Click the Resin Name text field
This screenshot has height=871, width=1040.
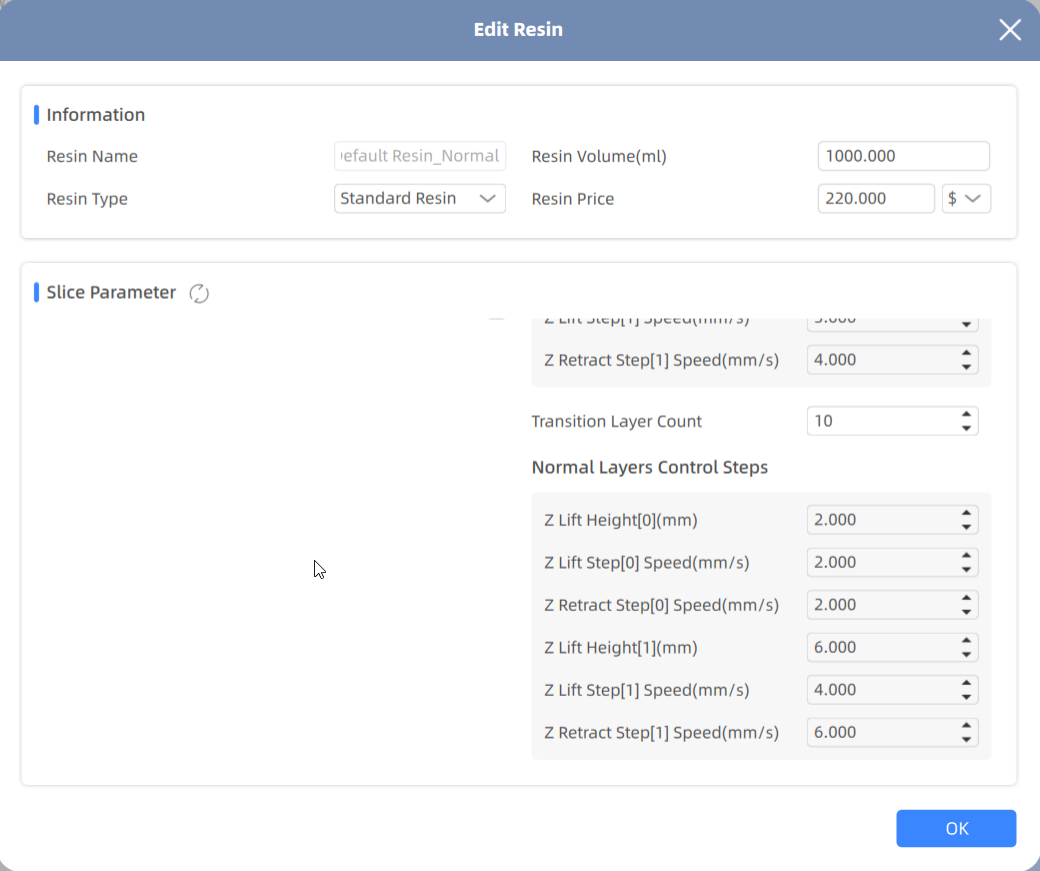[420, 156]
